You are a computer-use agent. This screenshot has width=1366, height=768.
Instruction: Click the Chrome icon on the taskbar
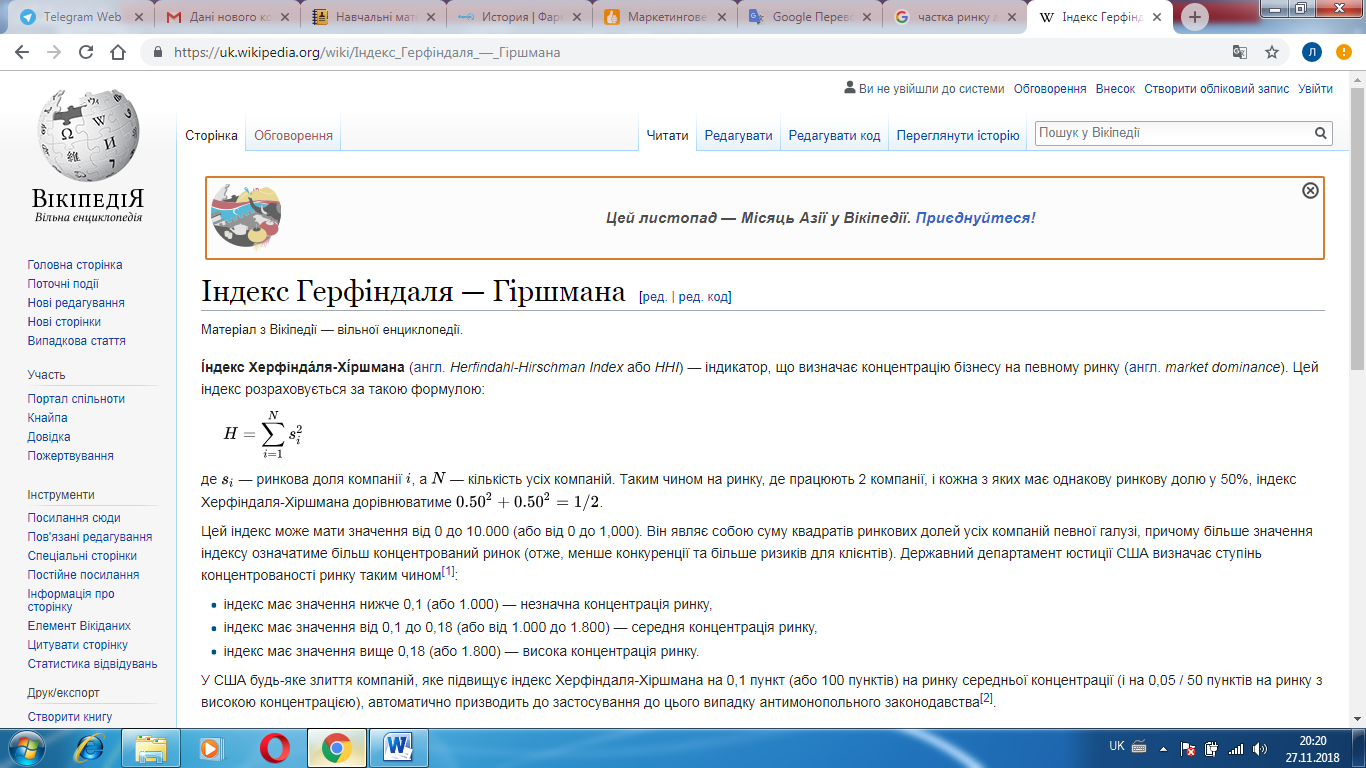[336, 748]
